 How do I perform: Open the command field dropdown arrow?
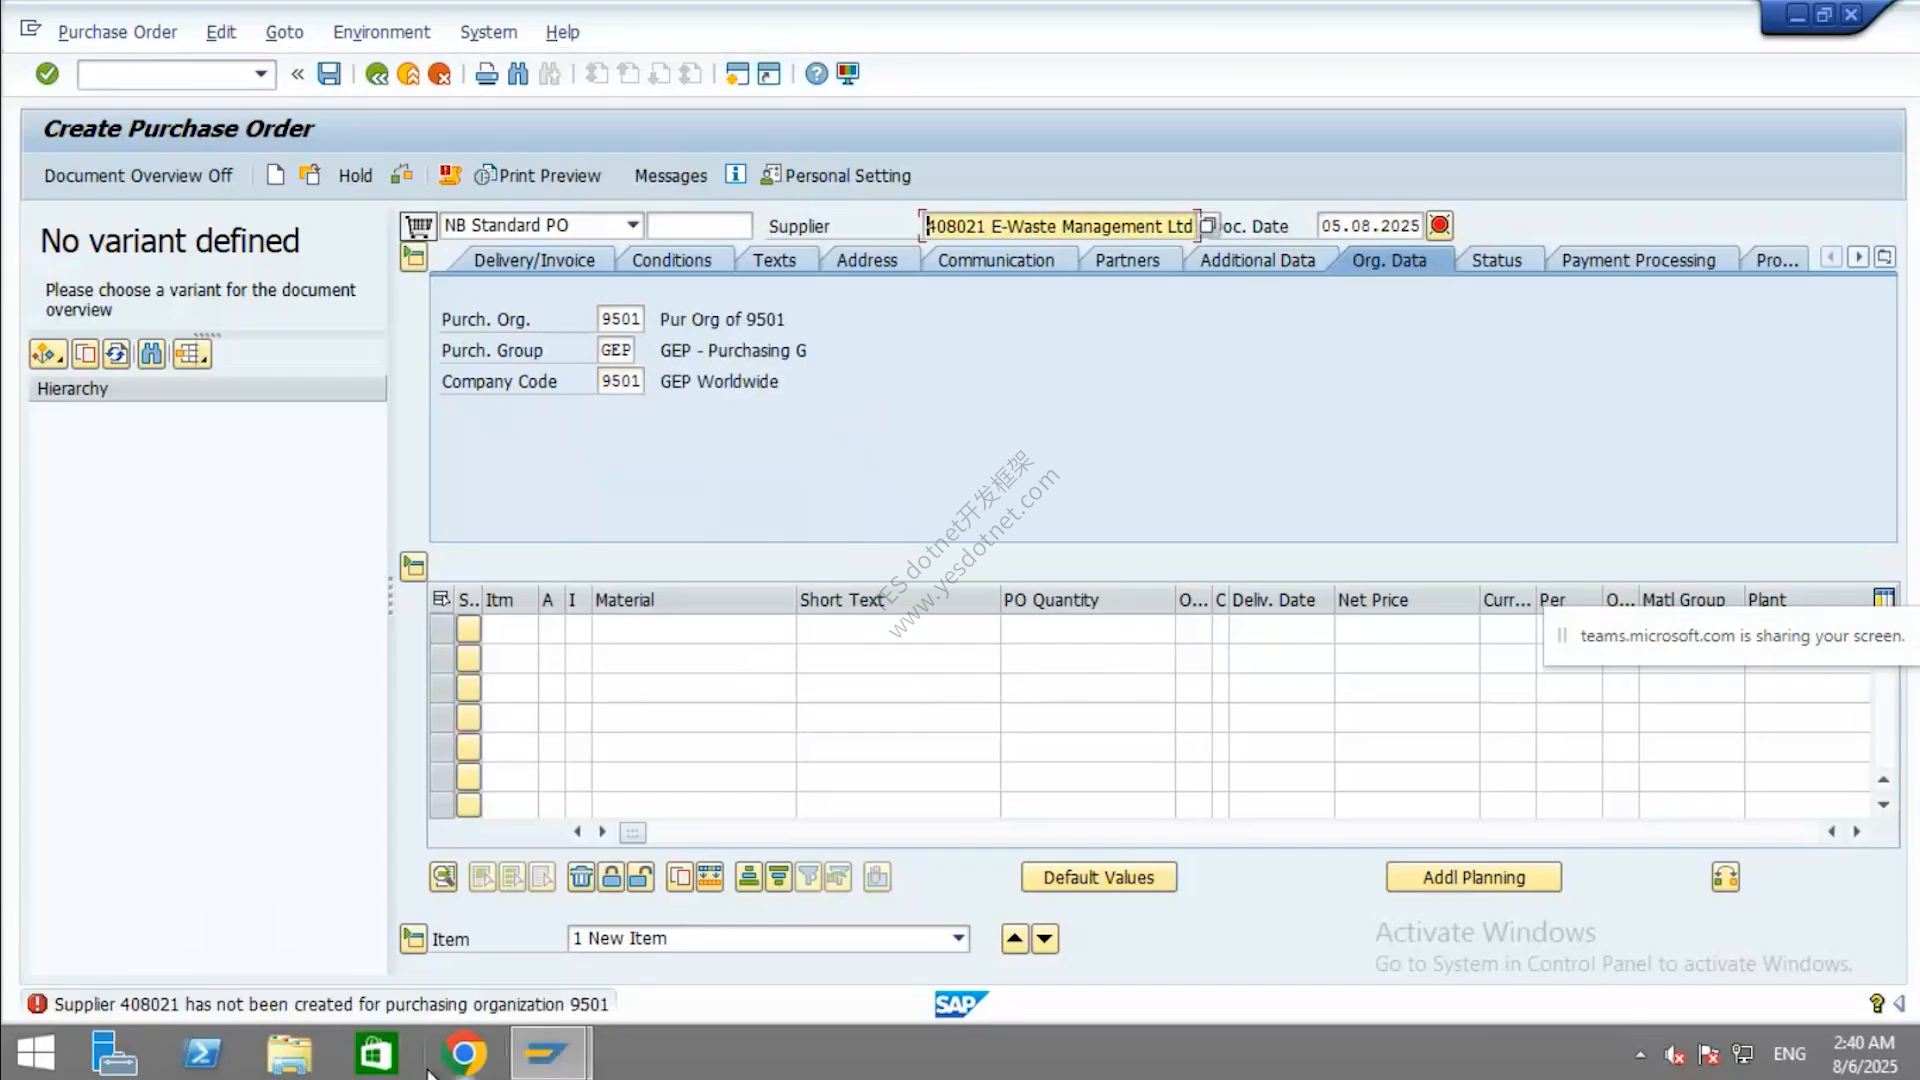point(261,74)
